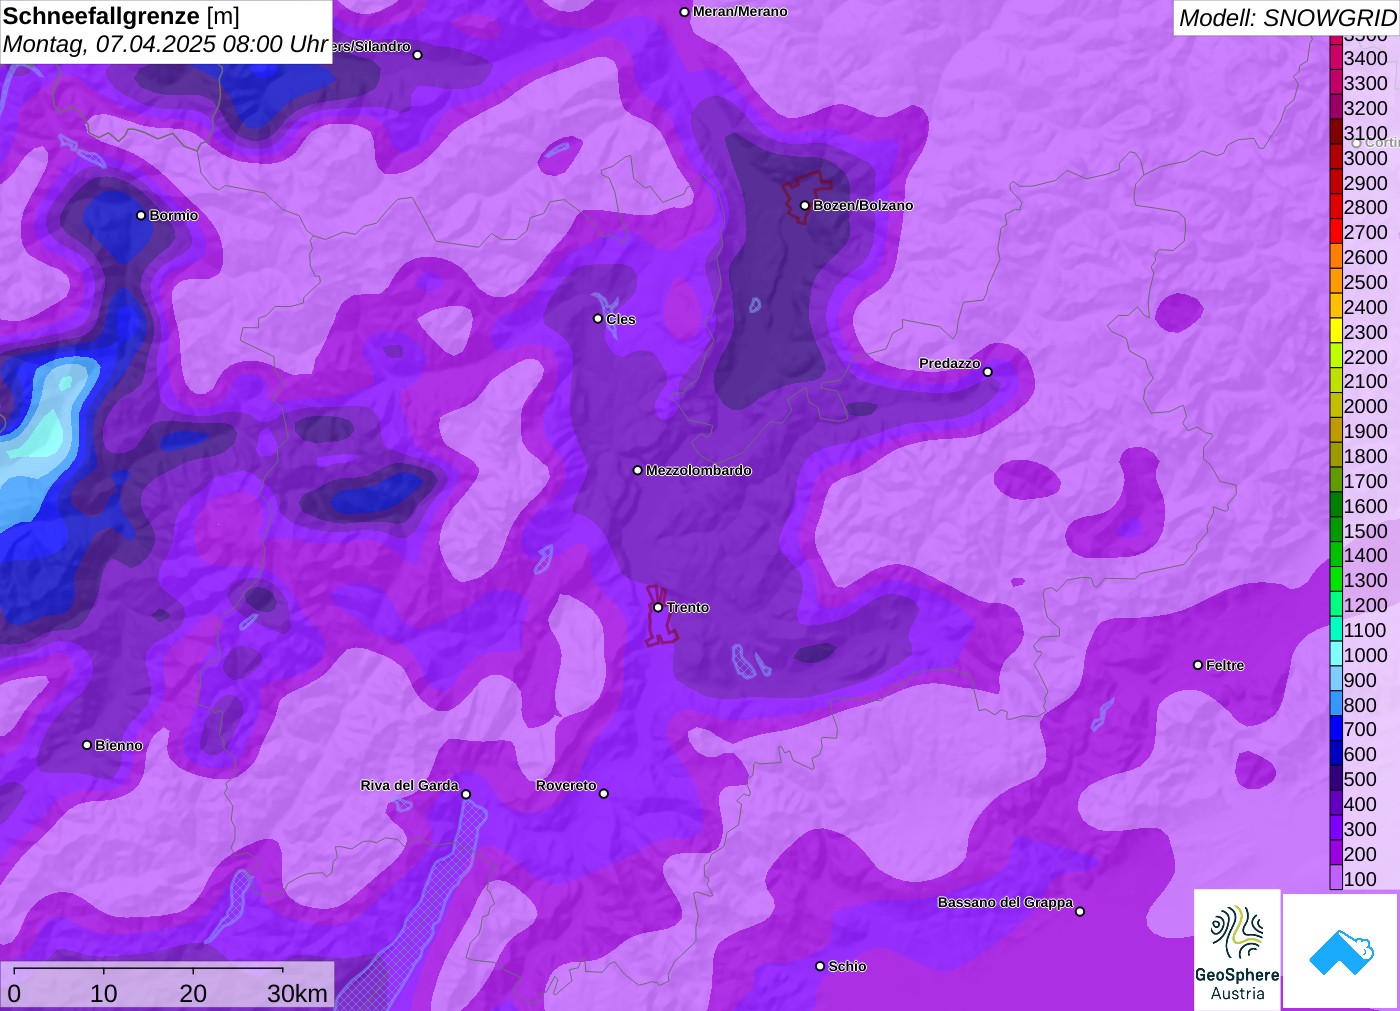Screen dimensions: 1400x1011
Task: Click the date Montag, 07.04.2025 08:00 Uhr
Action: point(165,44)
